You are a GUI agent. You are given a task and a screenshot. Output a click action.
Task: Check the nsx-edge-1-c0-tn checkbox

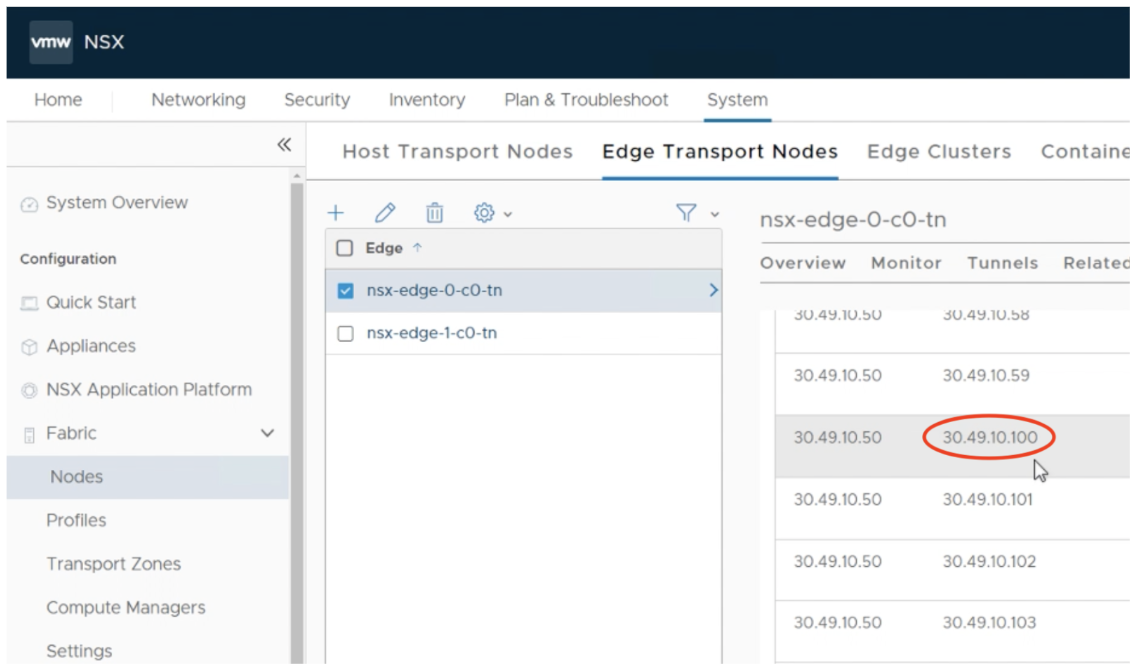coord(345,333)
